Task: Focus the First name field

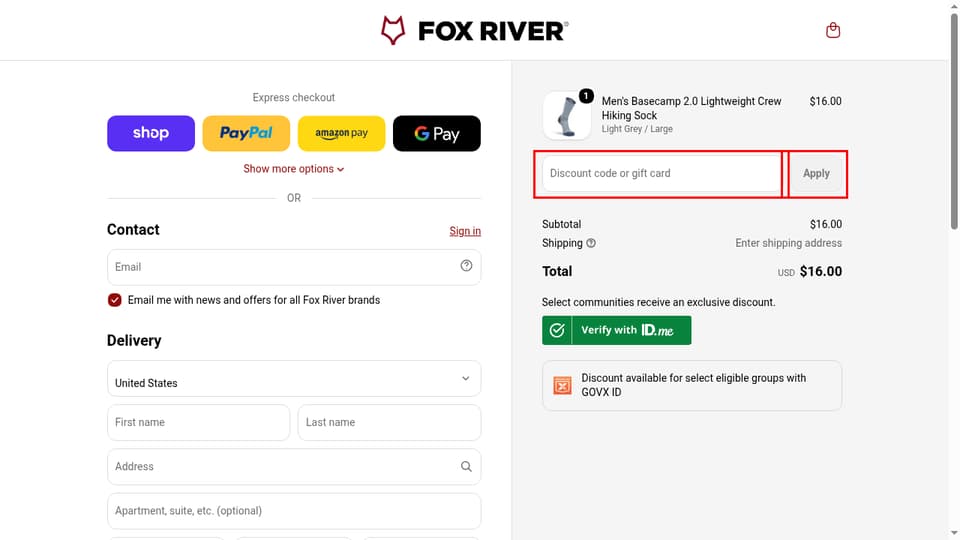Action: 198,422
